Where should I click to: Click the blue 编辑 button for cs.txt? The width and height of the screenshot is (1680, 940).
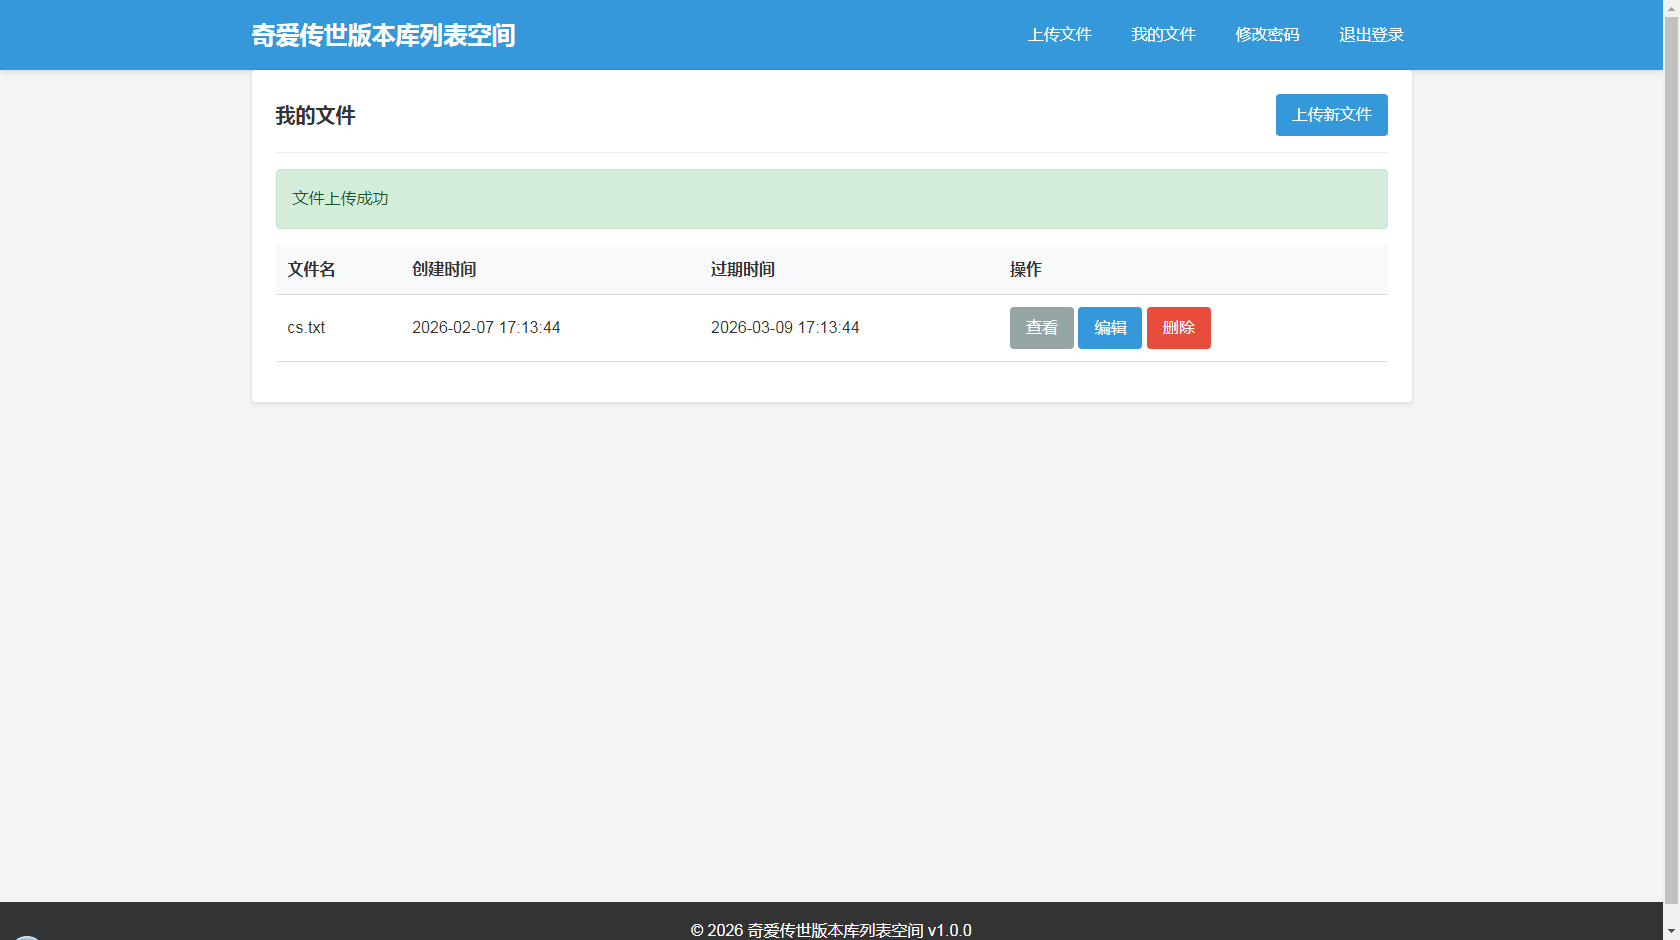[x=1109, y=328]
